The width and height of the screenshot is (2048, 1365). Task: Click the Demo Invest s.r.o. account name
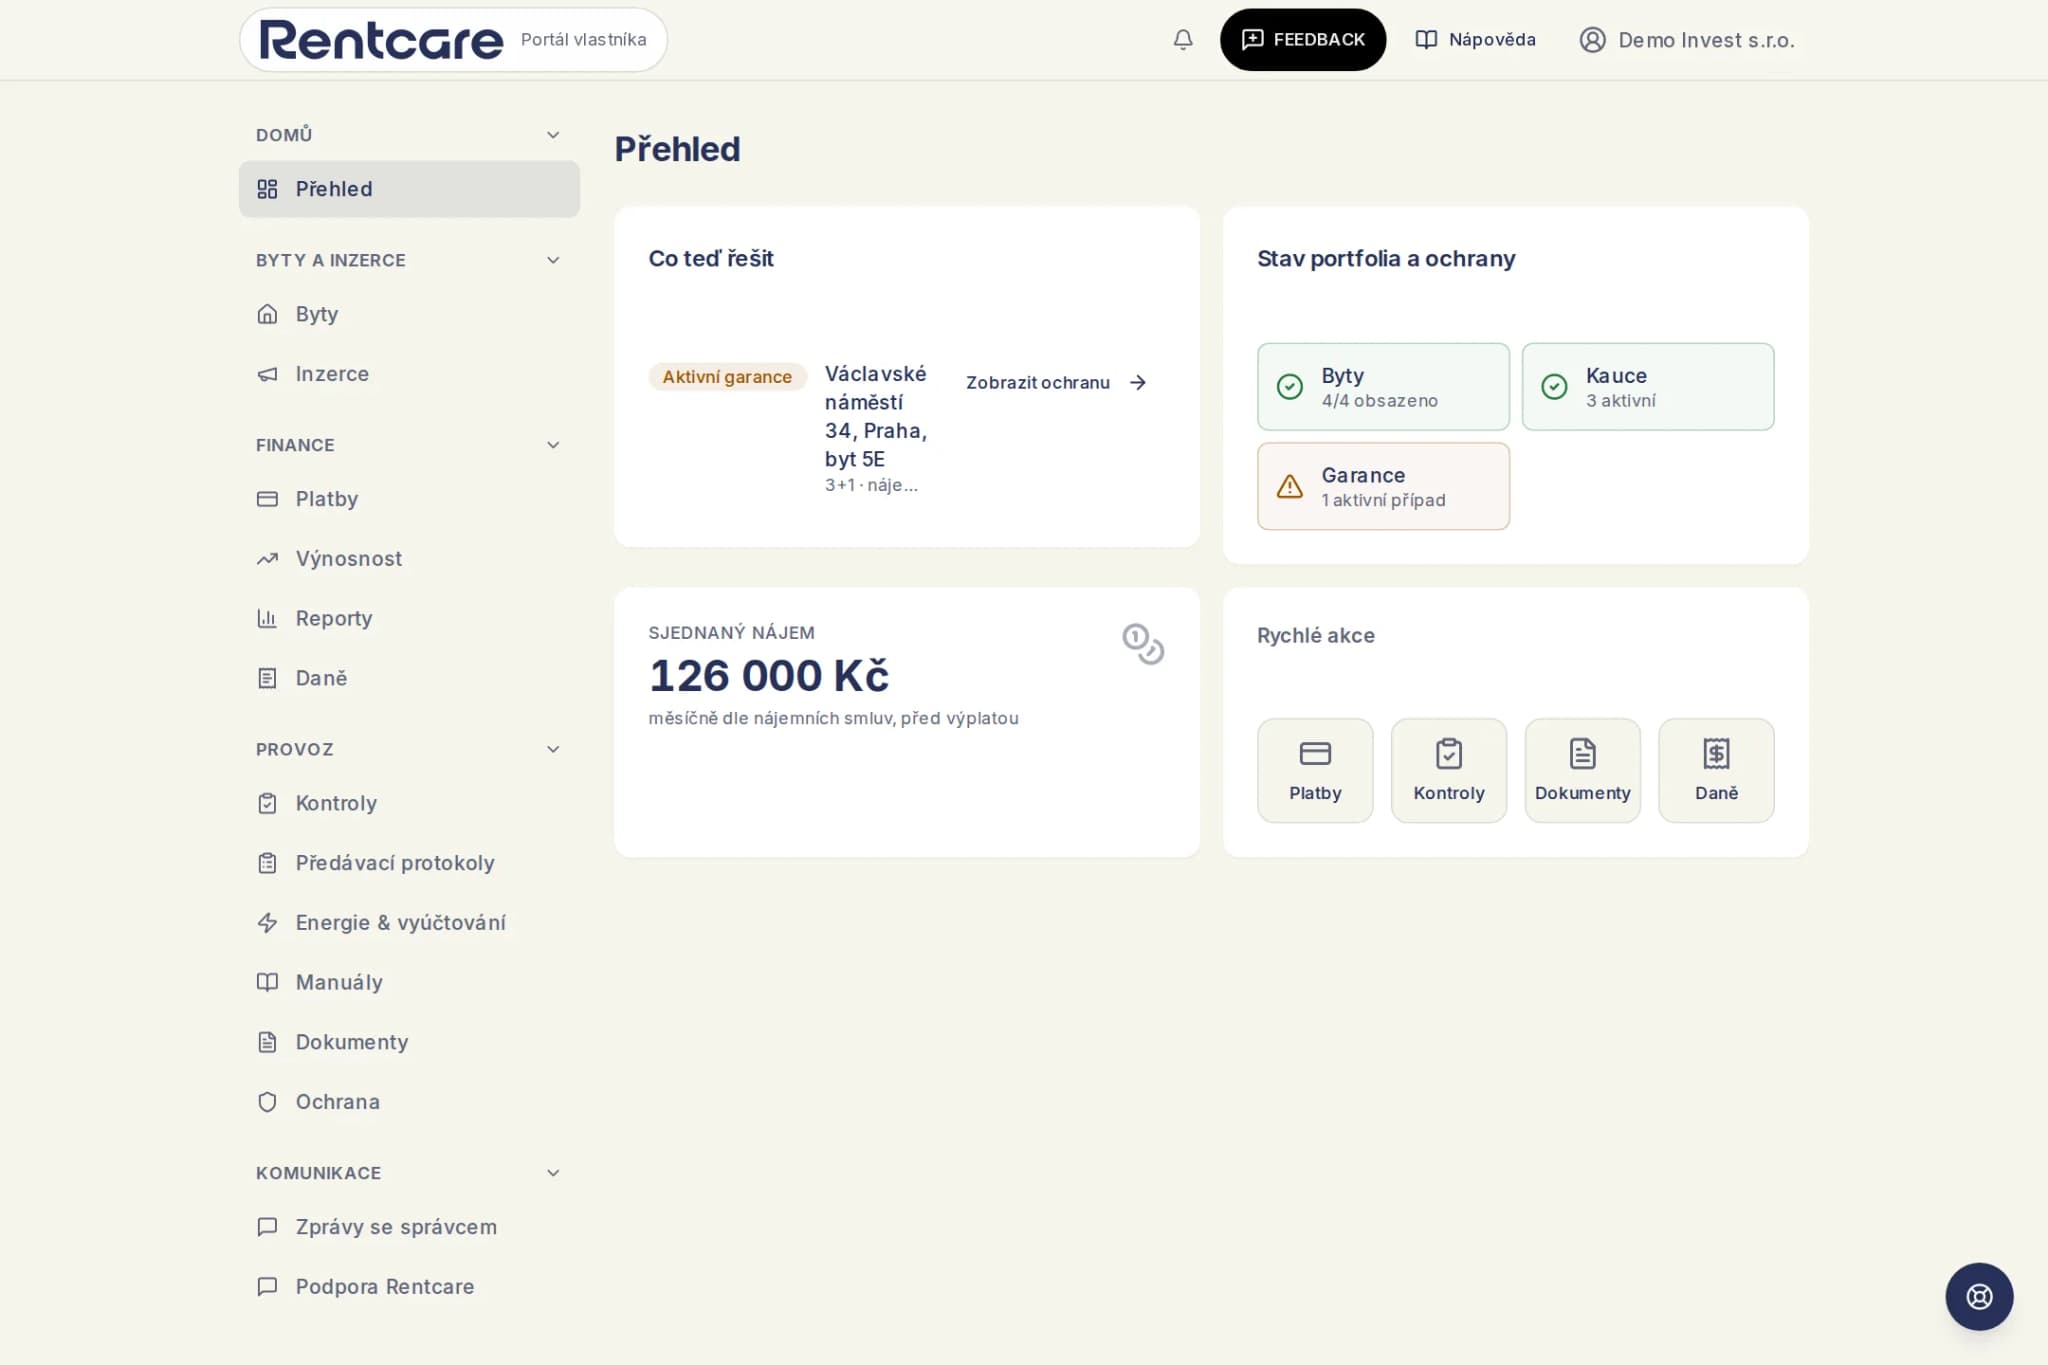pos(1706,40)
